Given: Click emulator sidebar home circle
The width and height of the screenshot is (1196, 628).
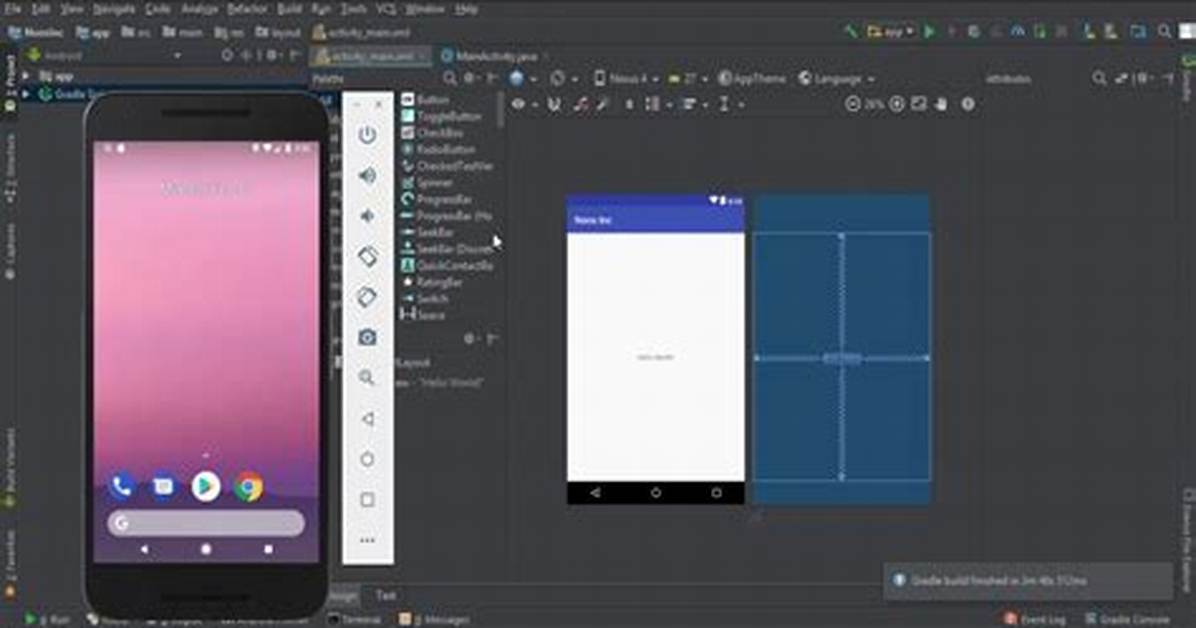Looking at the screenshot, I should [368, 459].
